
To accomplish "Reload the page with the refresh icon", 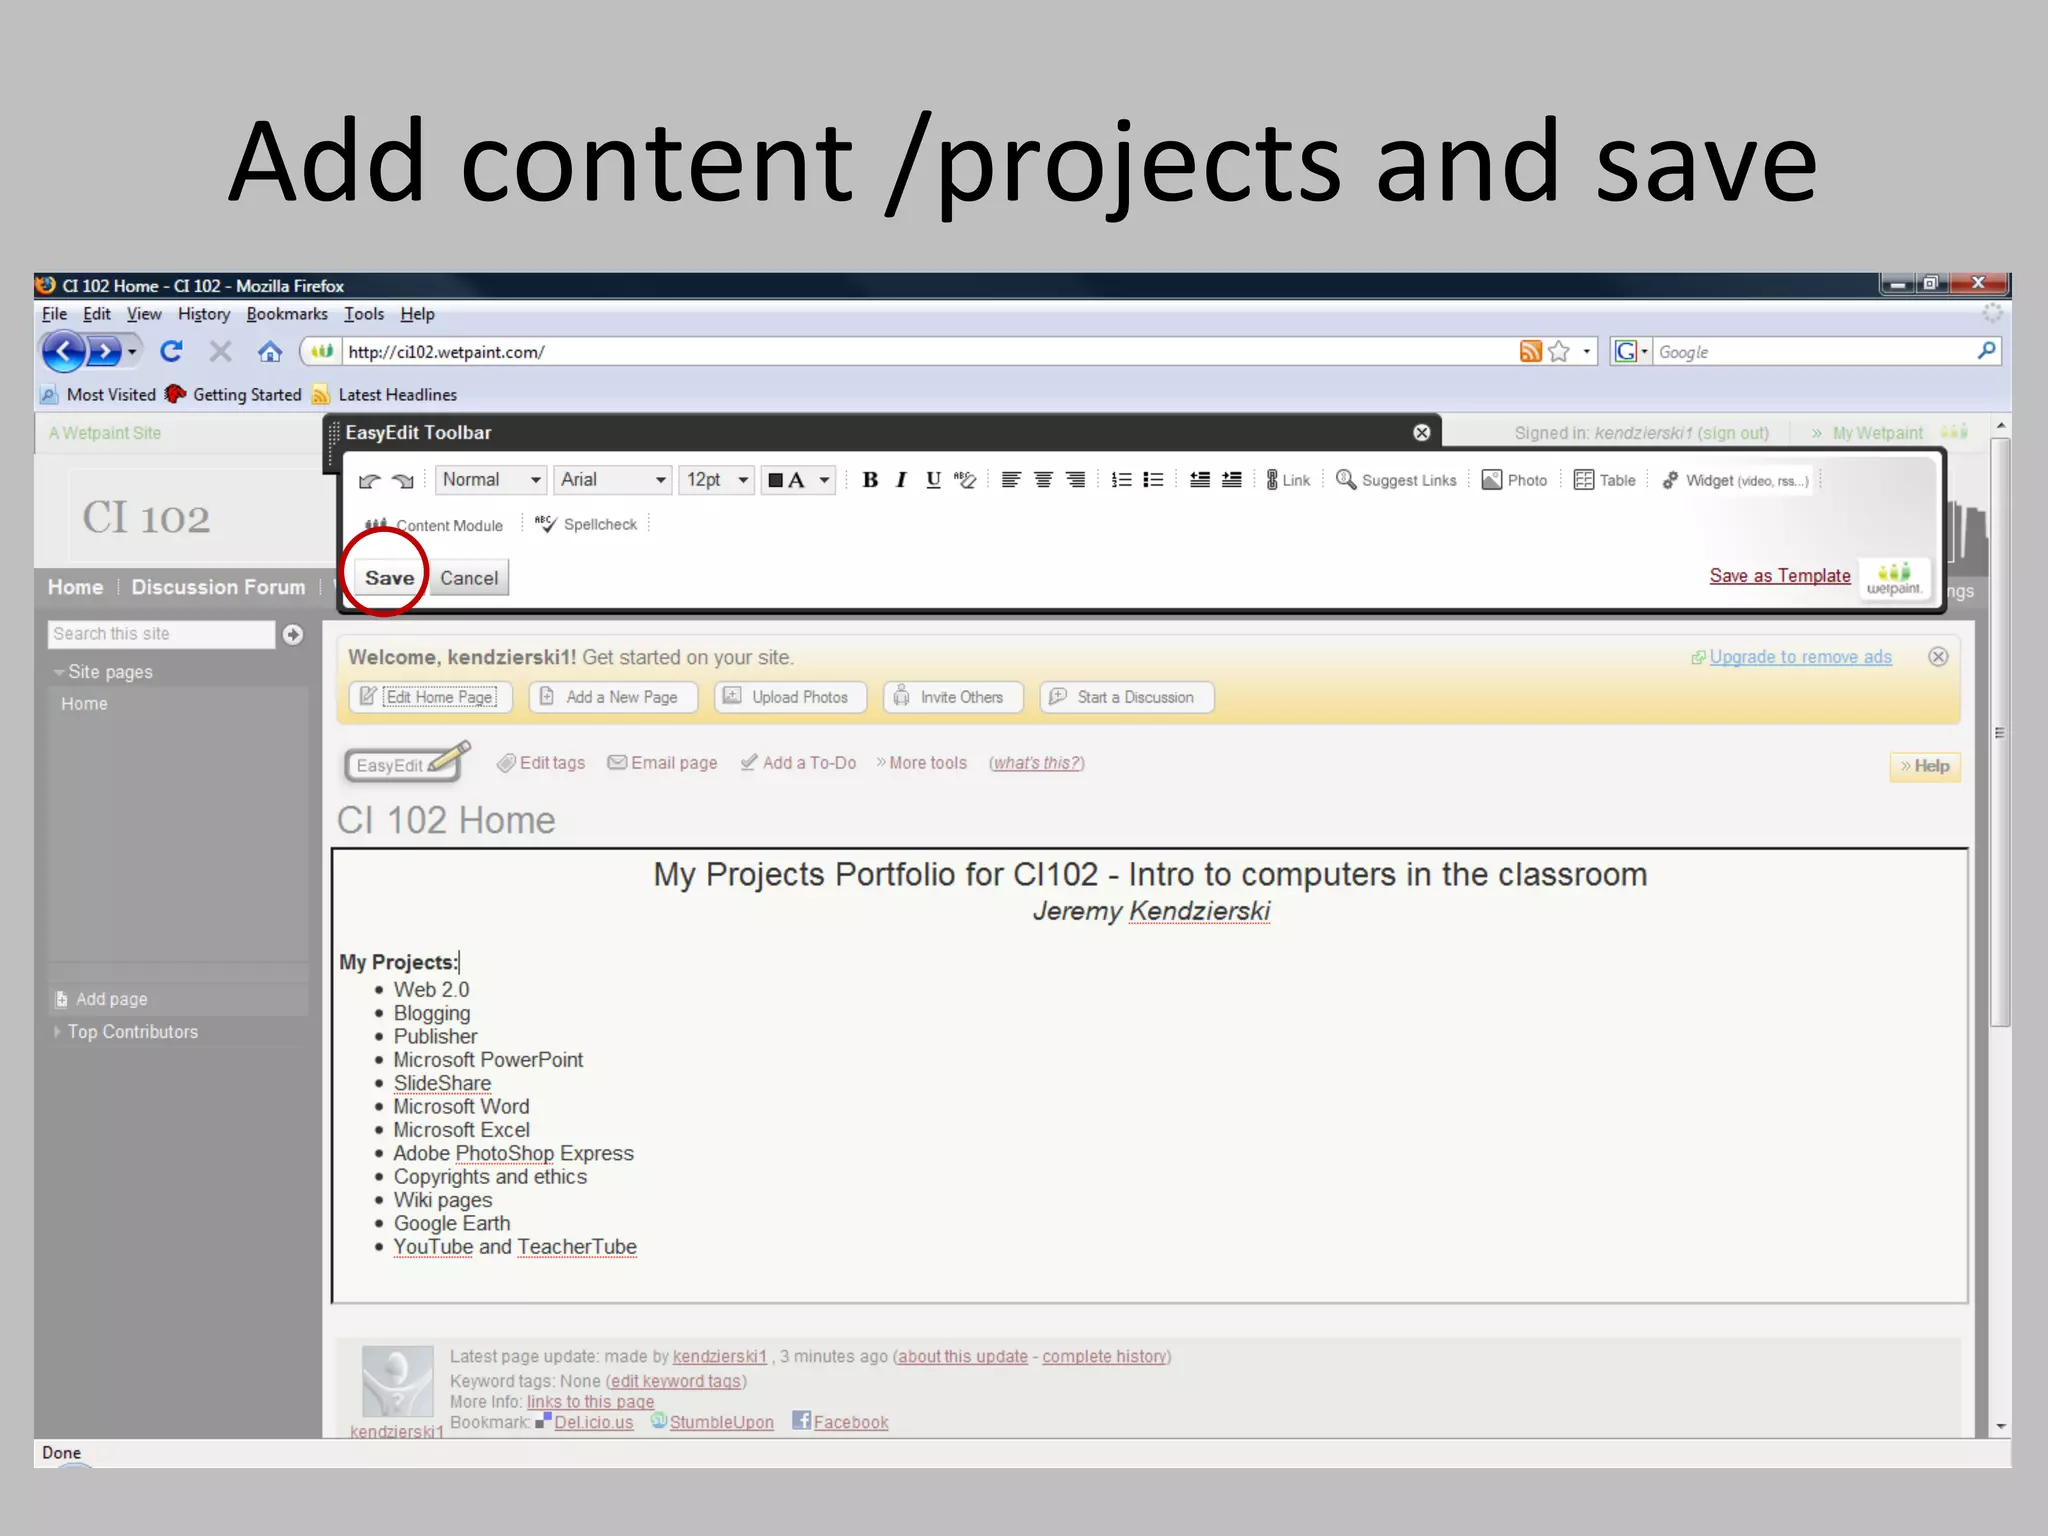I will (171, 351).
